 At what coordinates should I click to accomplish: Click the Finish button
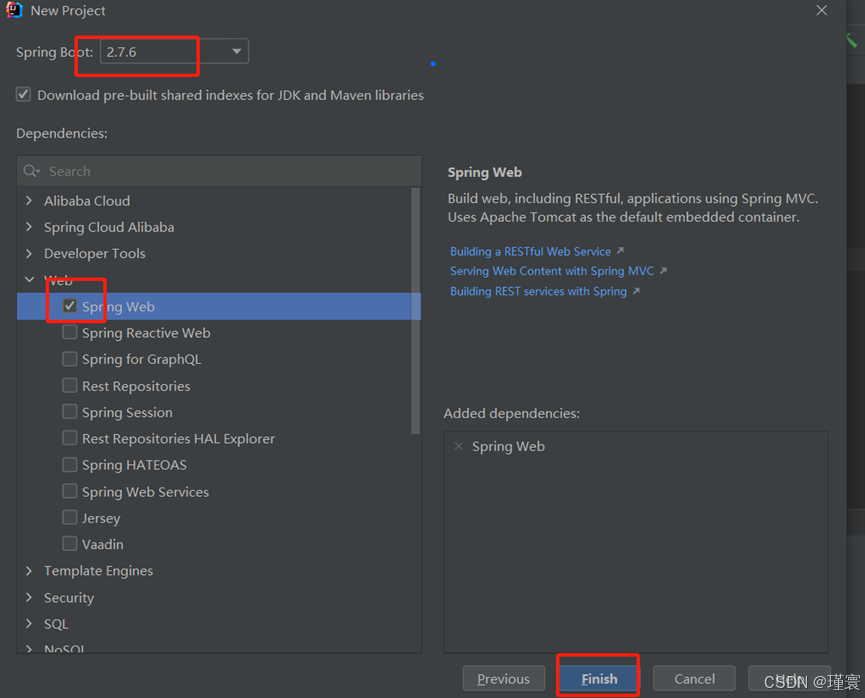599,679
